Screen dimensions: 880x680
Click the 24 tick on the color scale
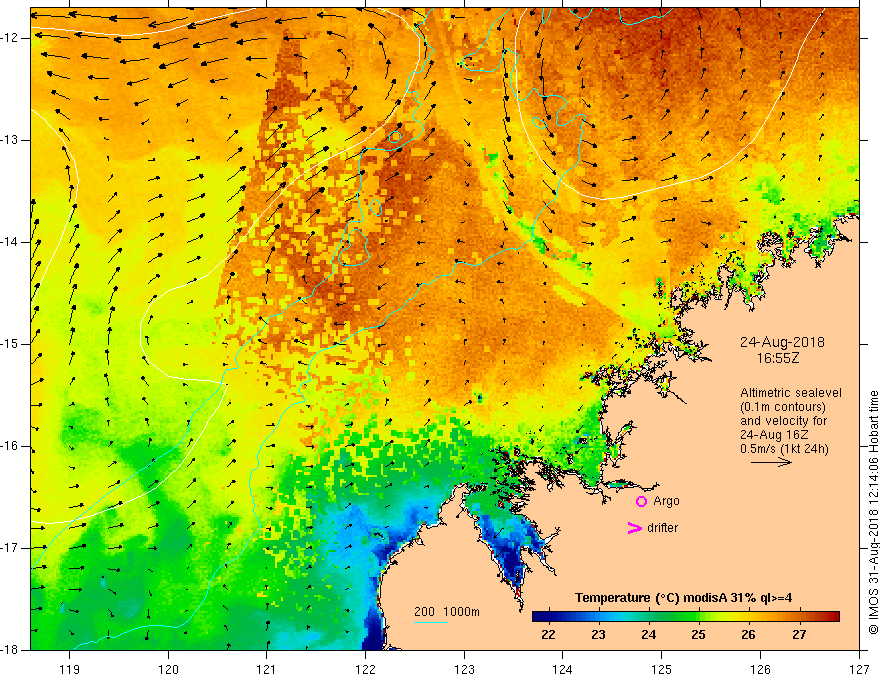[648, 635]
